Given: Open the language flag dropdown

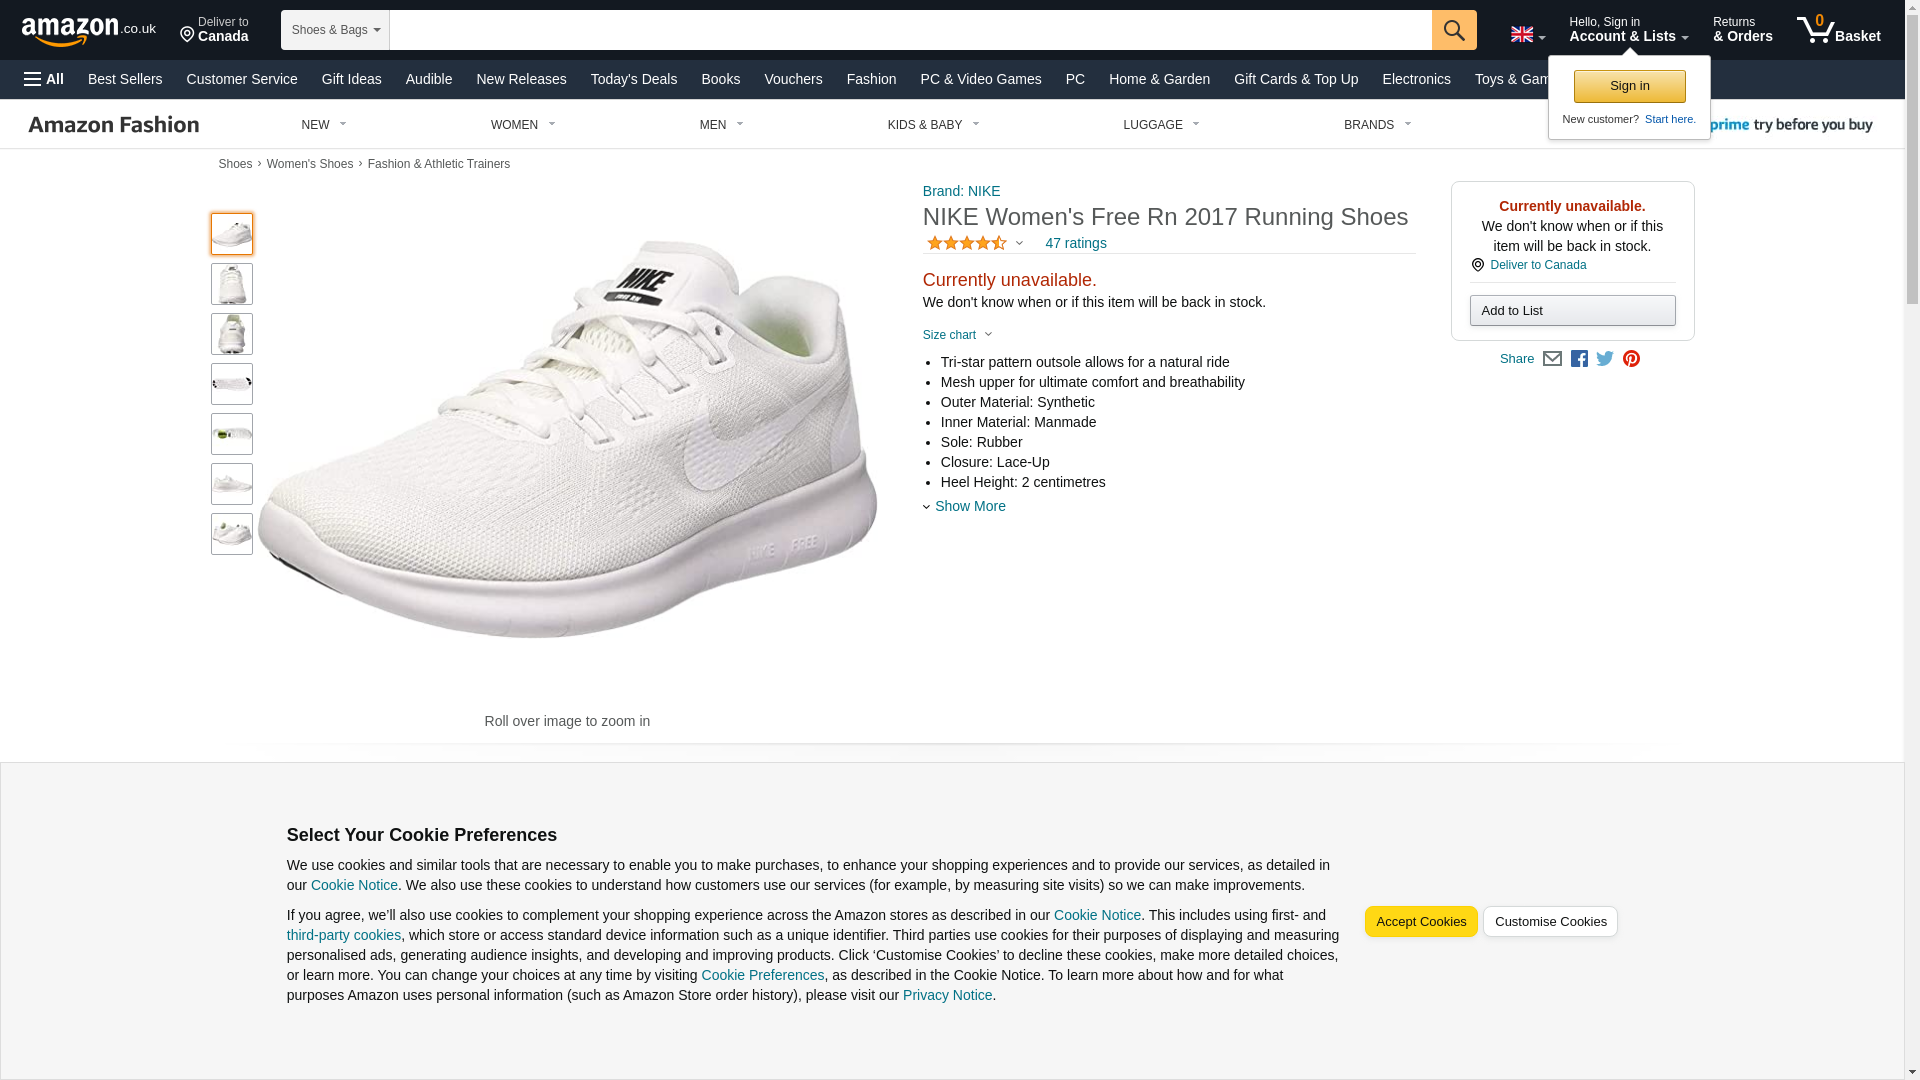Looking at the screenshot, I should click(1527, 35).
